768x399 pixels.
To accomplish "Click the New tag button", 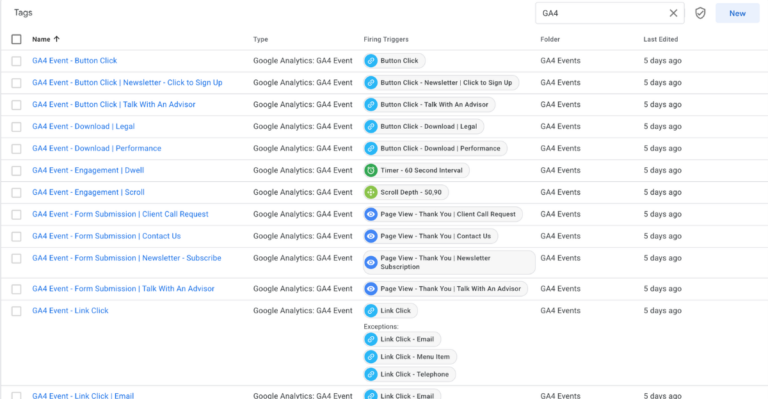I will [737, 13].
